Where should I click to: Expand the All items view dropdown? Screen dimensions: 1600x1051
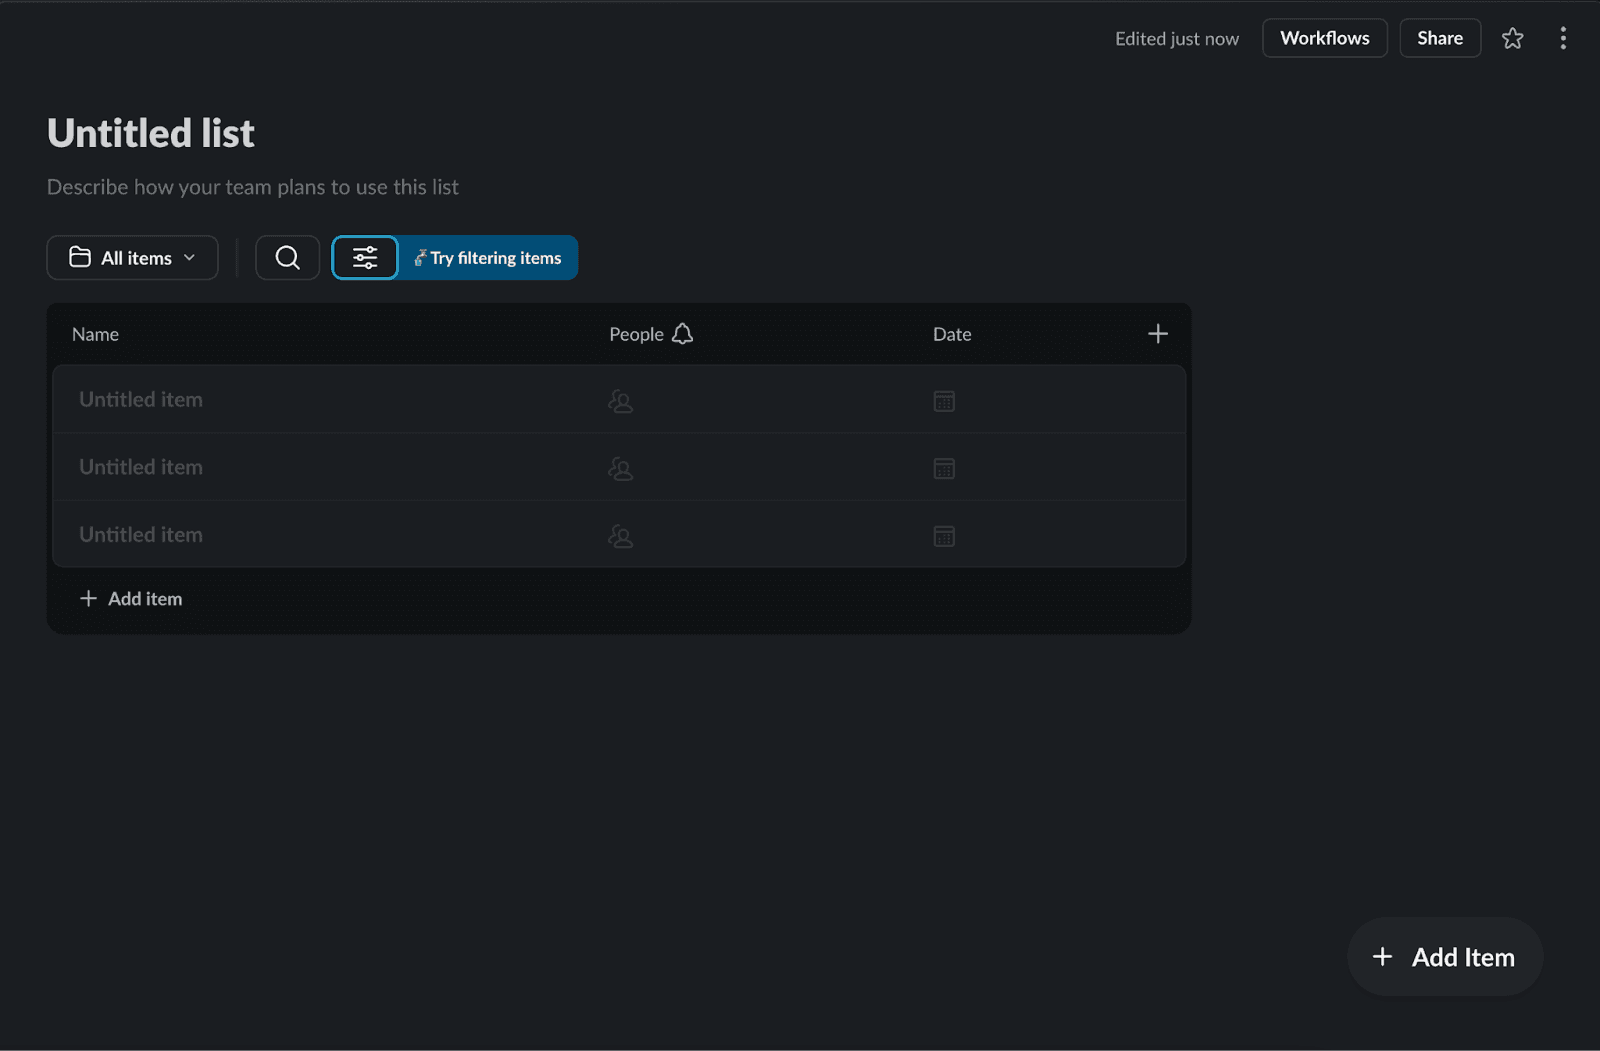pyautogui.click(x=133, y=258)
